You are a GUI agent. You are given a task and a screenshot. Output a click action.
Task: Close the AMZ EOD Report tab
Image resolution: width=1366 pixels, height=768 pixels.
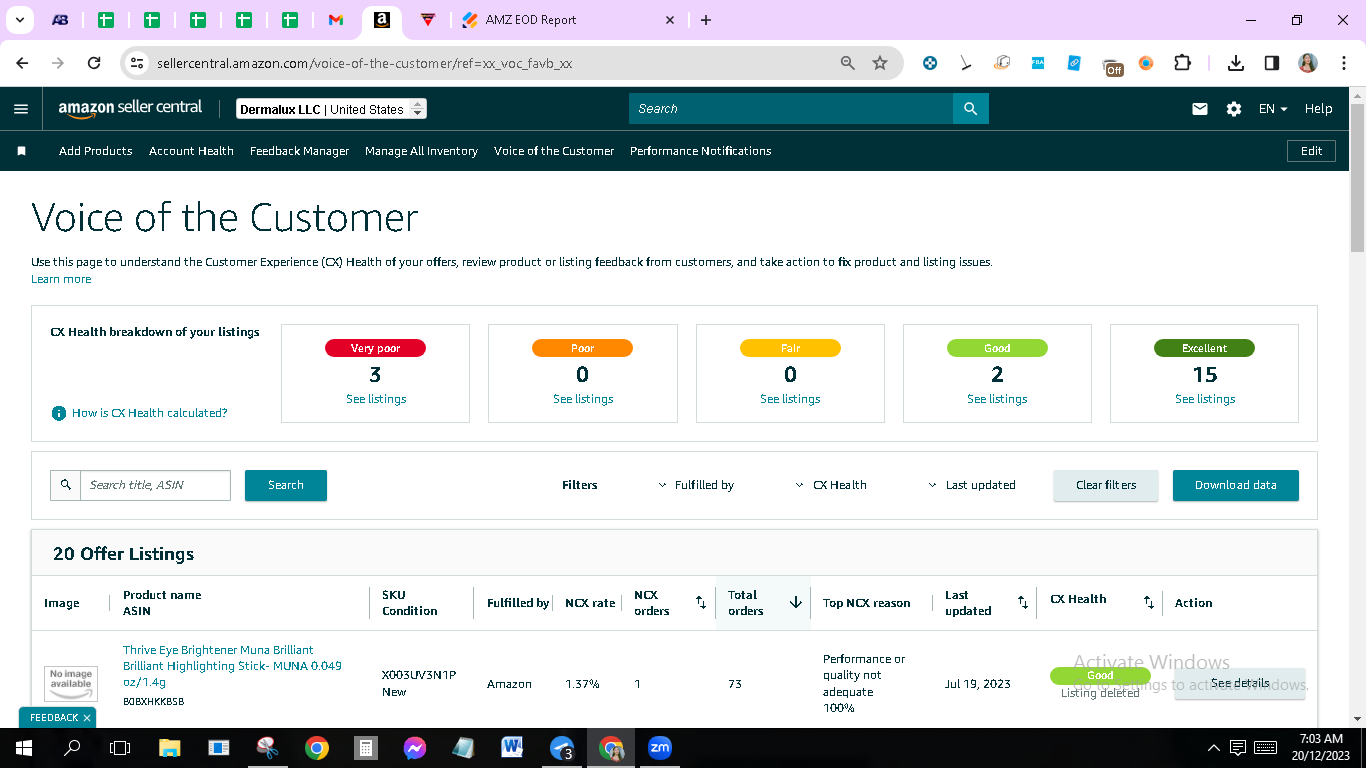(x=670, y=20)
